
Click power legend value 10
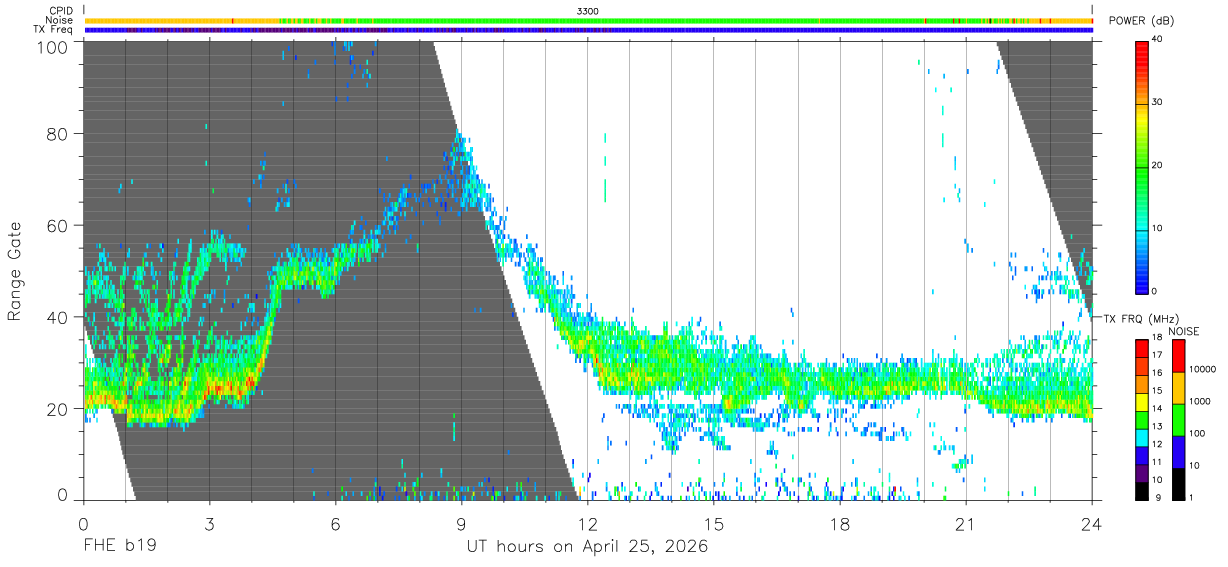click(1159, 229)
